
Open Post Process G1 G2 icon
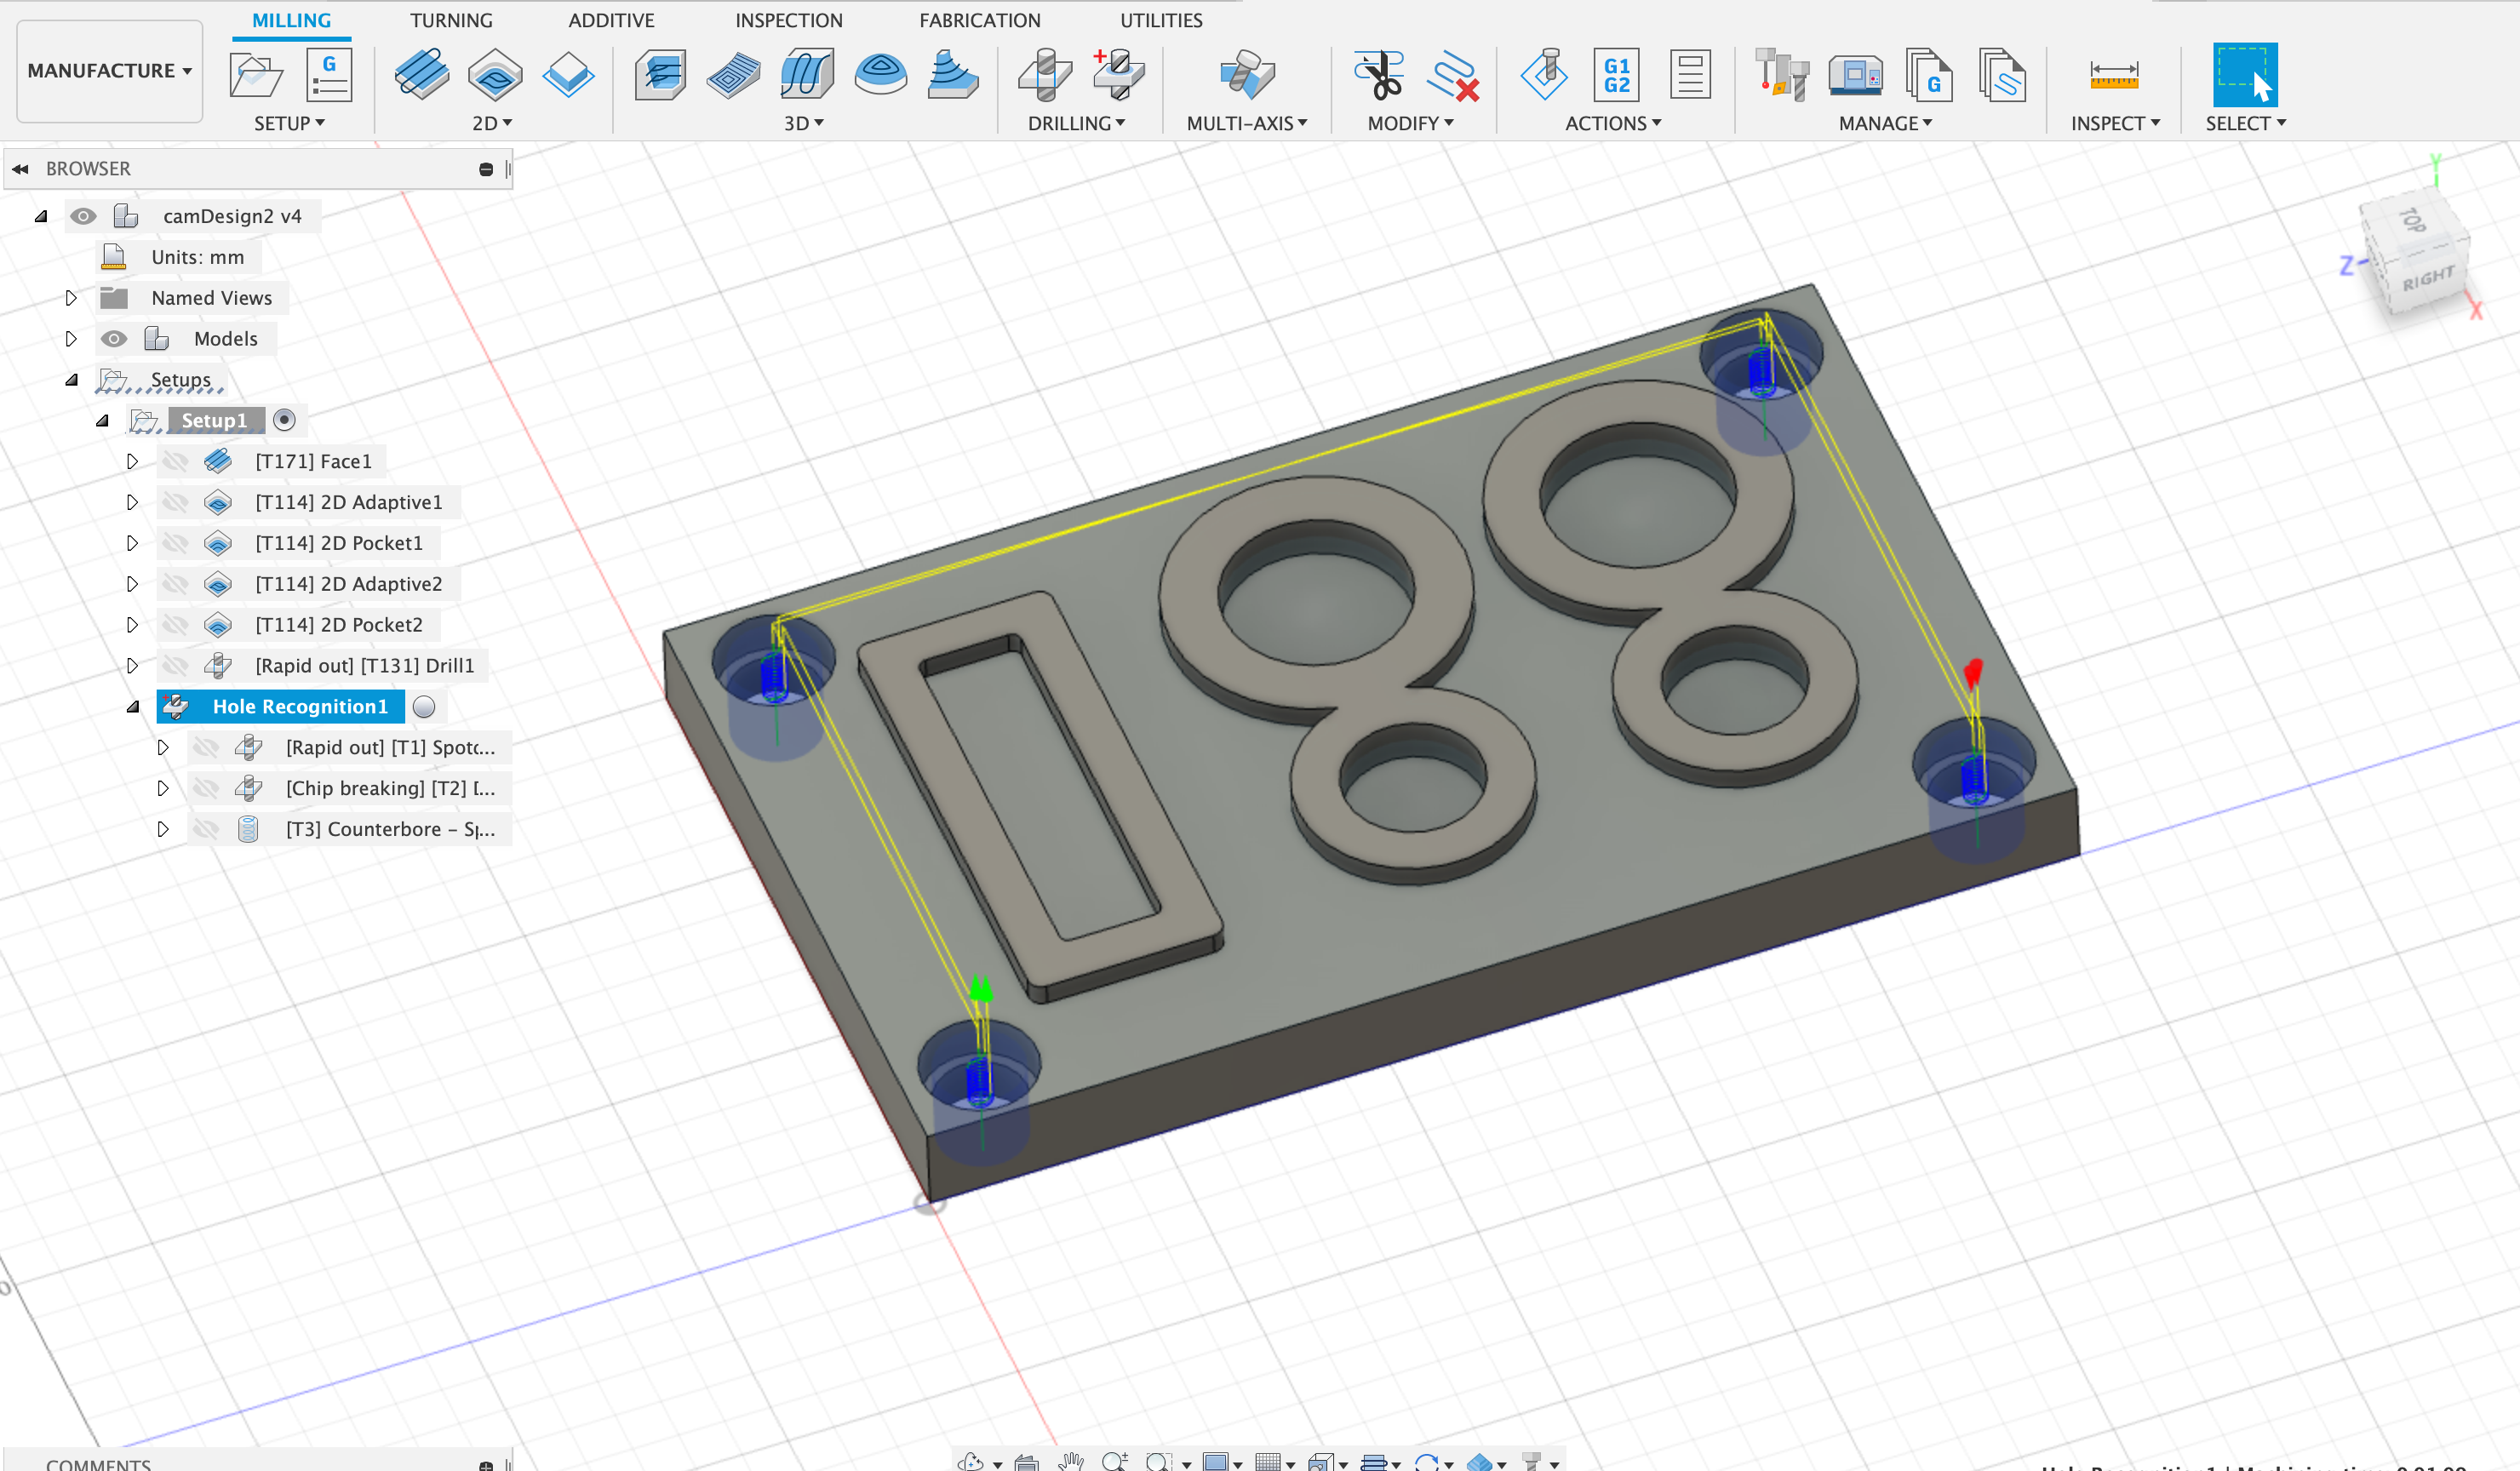click(1616, 76)
